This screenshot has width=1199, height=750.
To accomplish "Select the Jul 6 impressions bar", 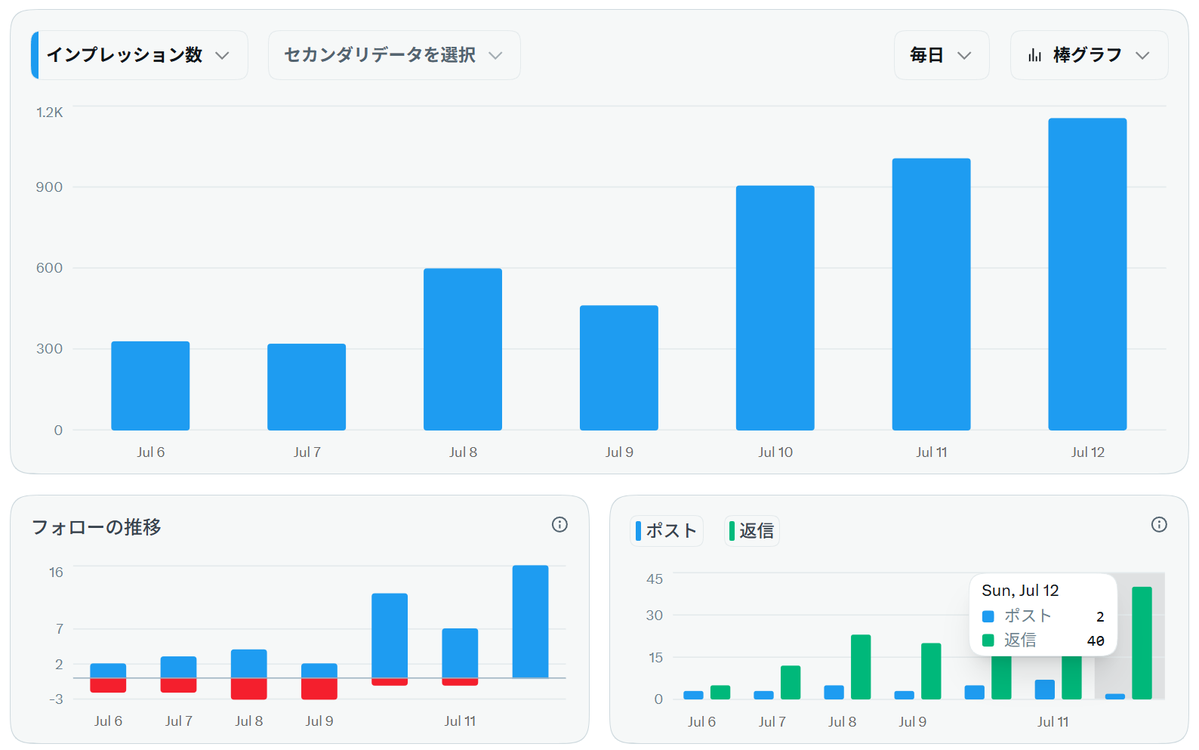I will (x=151, y=385).
